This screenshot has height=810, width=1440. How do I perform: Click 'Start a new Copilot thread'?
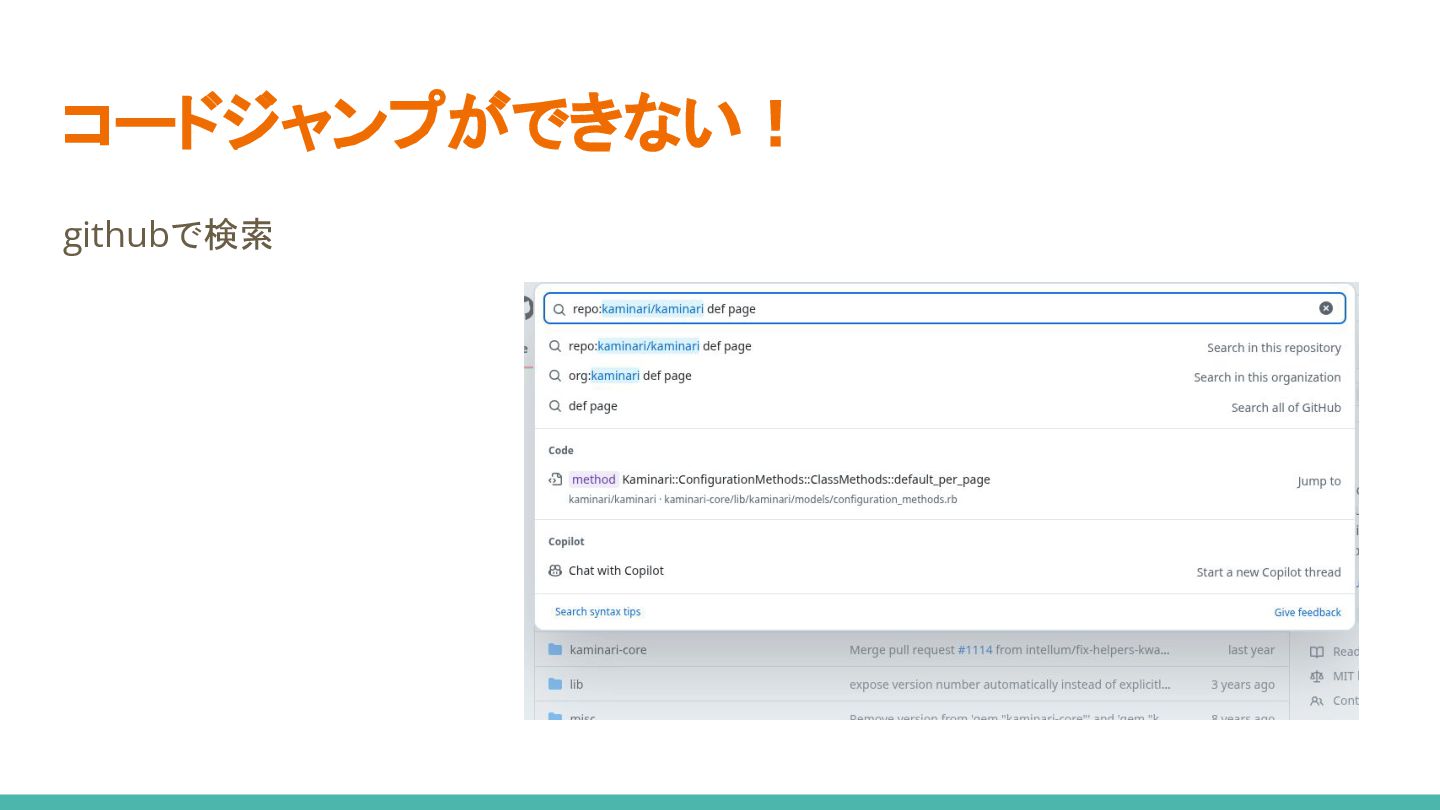[1268, 573]
